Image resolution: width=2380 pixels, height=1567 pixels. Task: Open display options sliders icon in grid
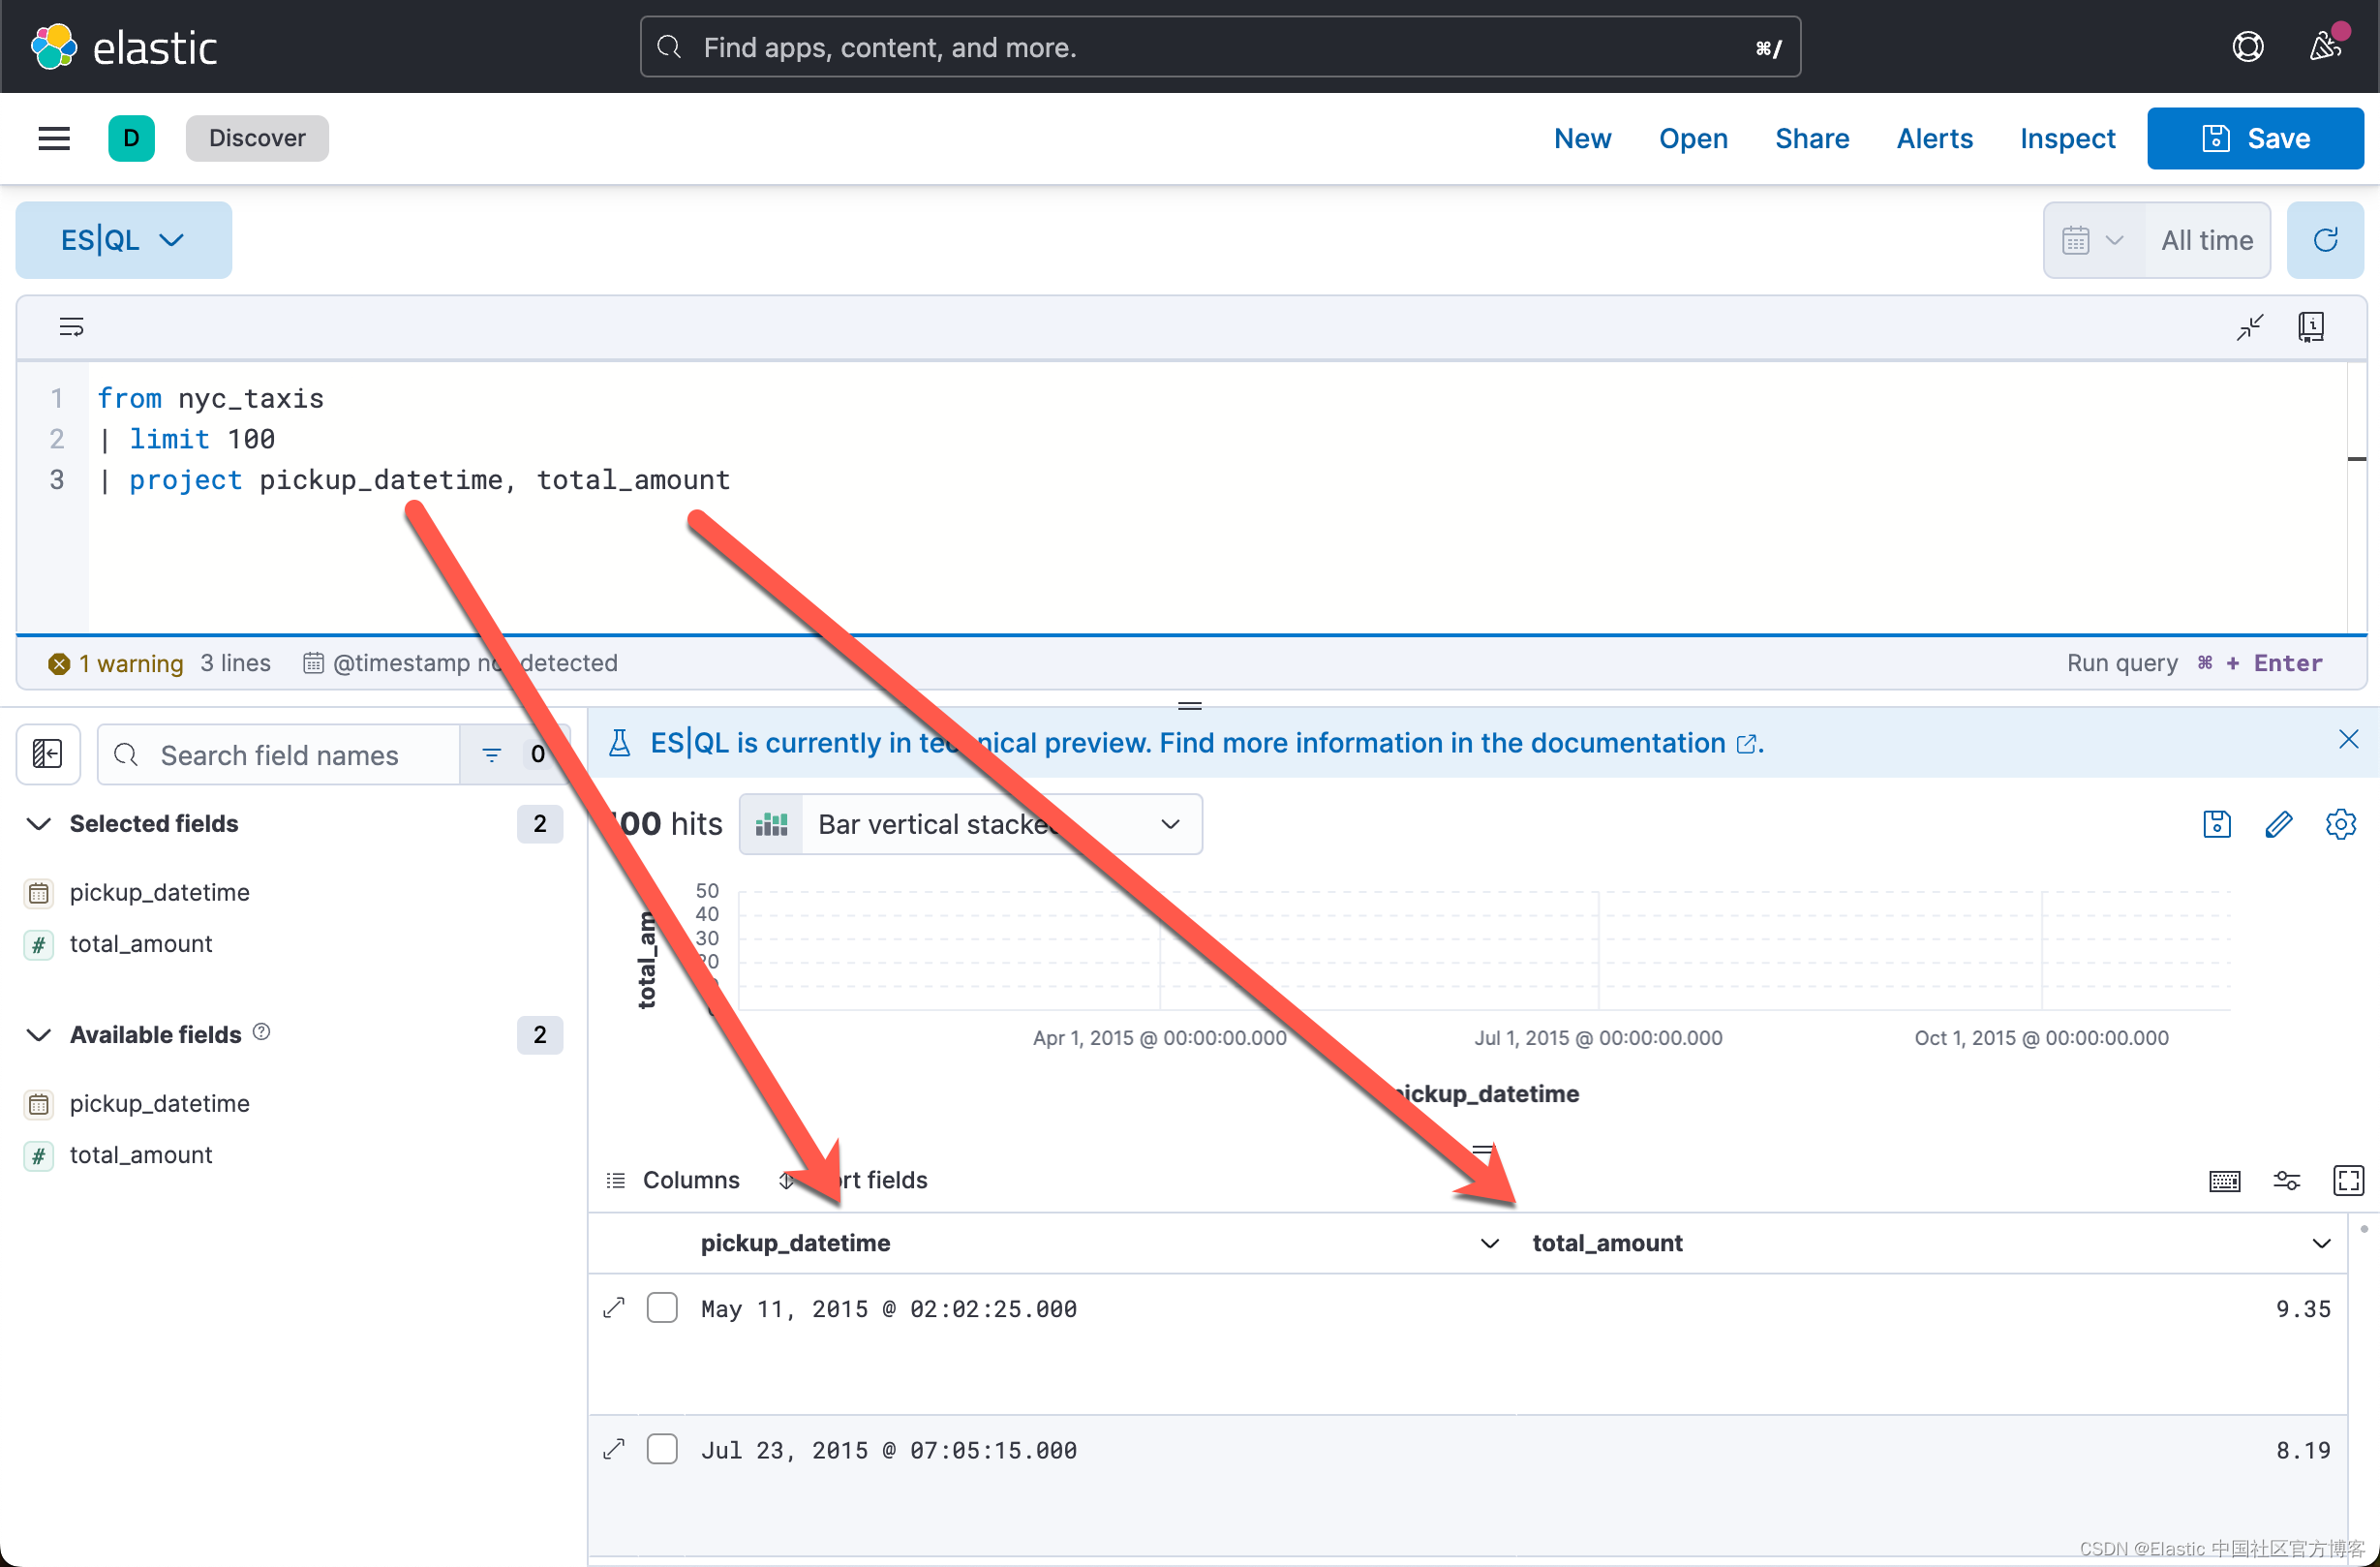click(x=2286, y=1180)
